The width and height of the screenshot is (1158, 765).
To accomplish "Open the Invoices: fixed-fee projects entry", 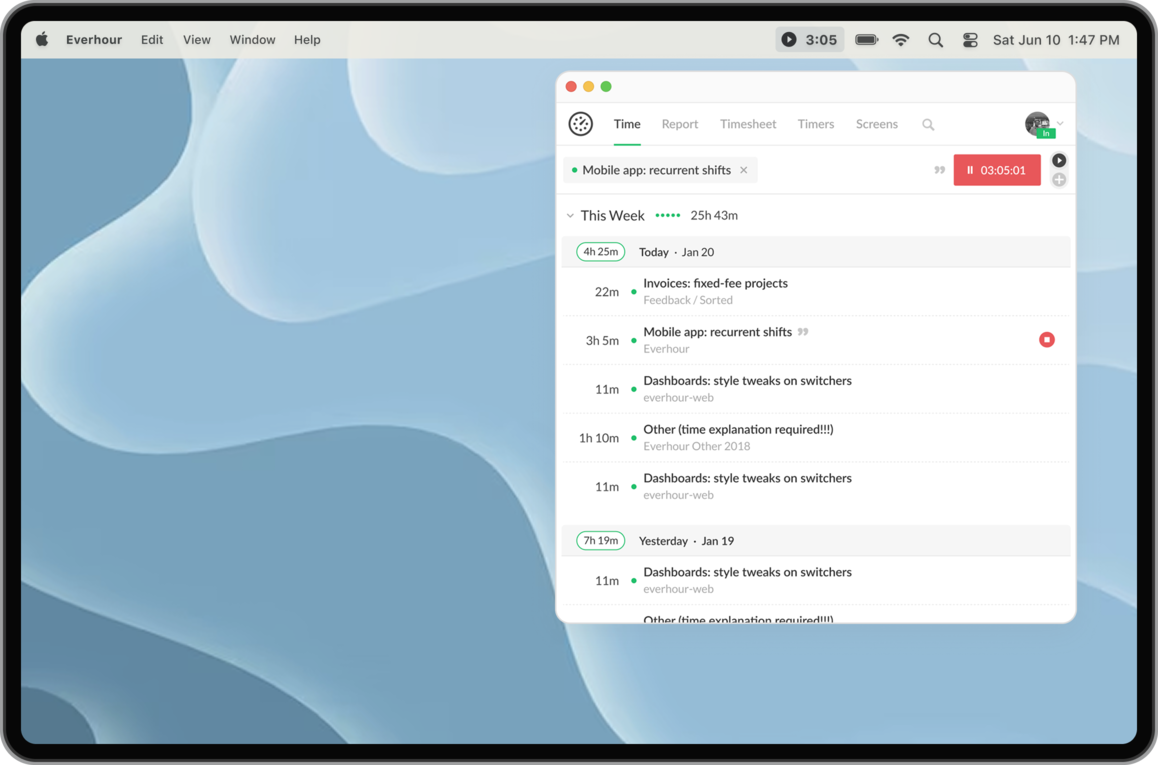I will pos(716,283).
